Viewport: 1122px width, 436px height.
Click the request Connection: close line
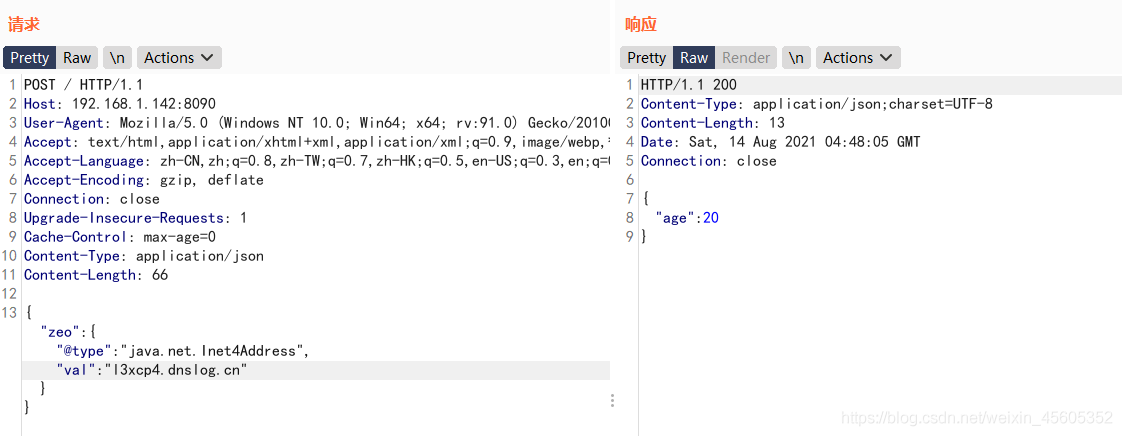(x=92, y=199)
